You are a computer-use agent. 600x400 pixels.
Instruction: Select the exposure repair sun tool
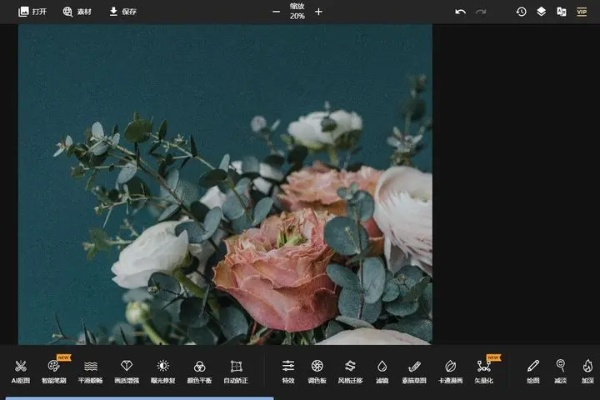[x=163, y=371]
